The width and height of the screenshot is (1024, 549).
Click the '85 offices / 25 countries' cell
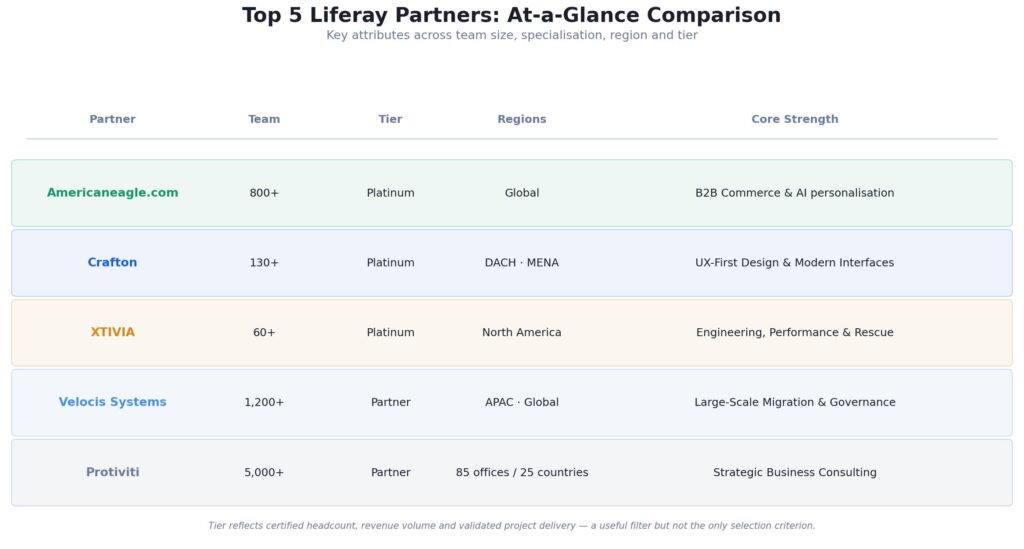pyautogui.click(x=522, y=472)
